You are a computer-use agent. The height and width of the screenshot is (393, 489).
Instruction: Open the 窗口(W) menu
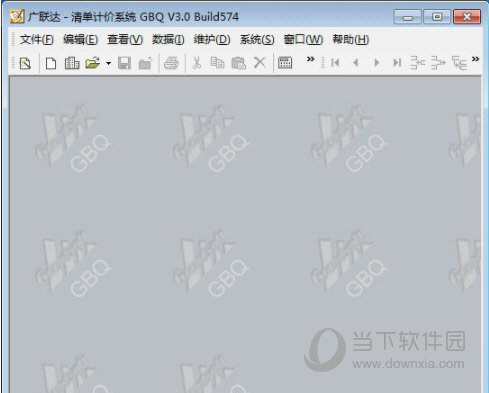click(303, 40)
